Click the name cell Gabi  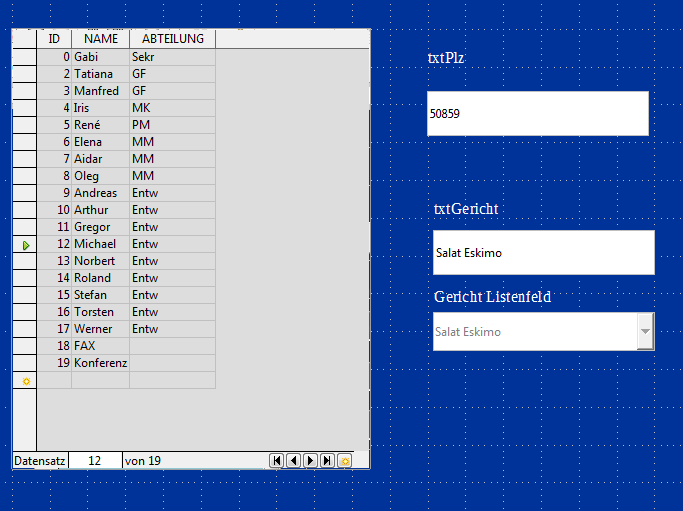tap(100, 57)
